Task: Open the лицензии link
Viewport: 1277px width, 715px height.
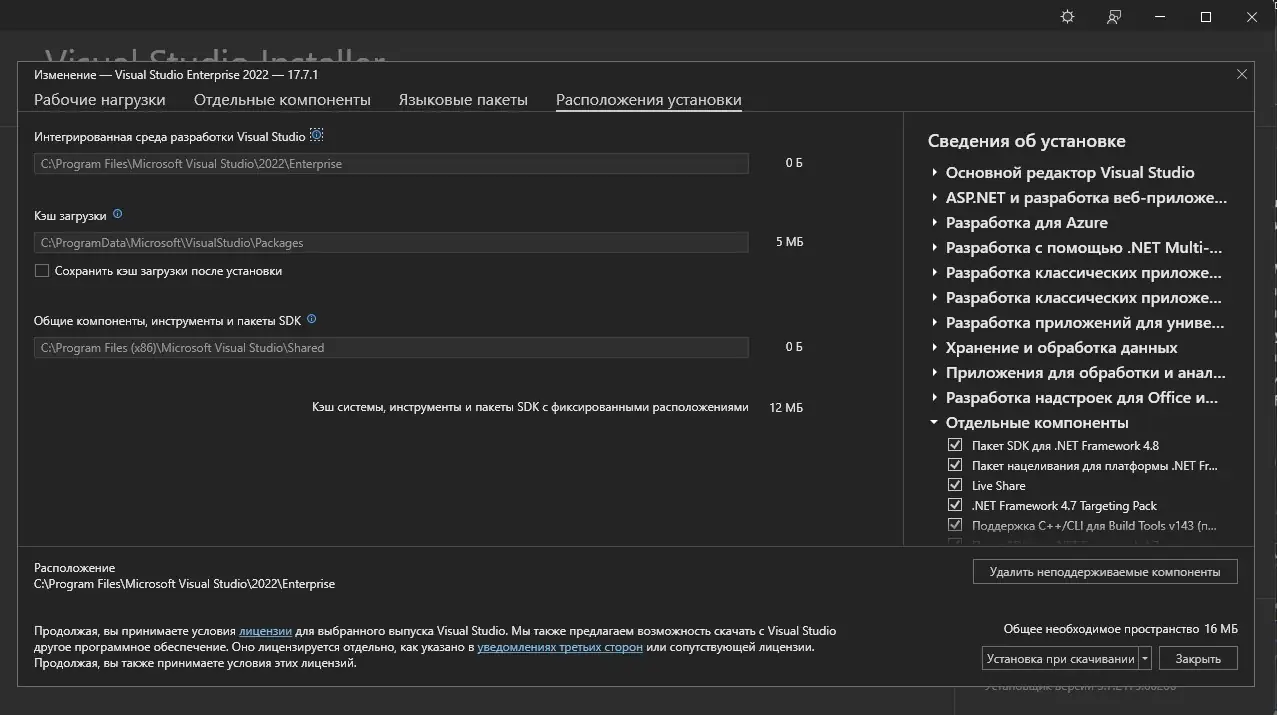Action: (x=266, y=631)
